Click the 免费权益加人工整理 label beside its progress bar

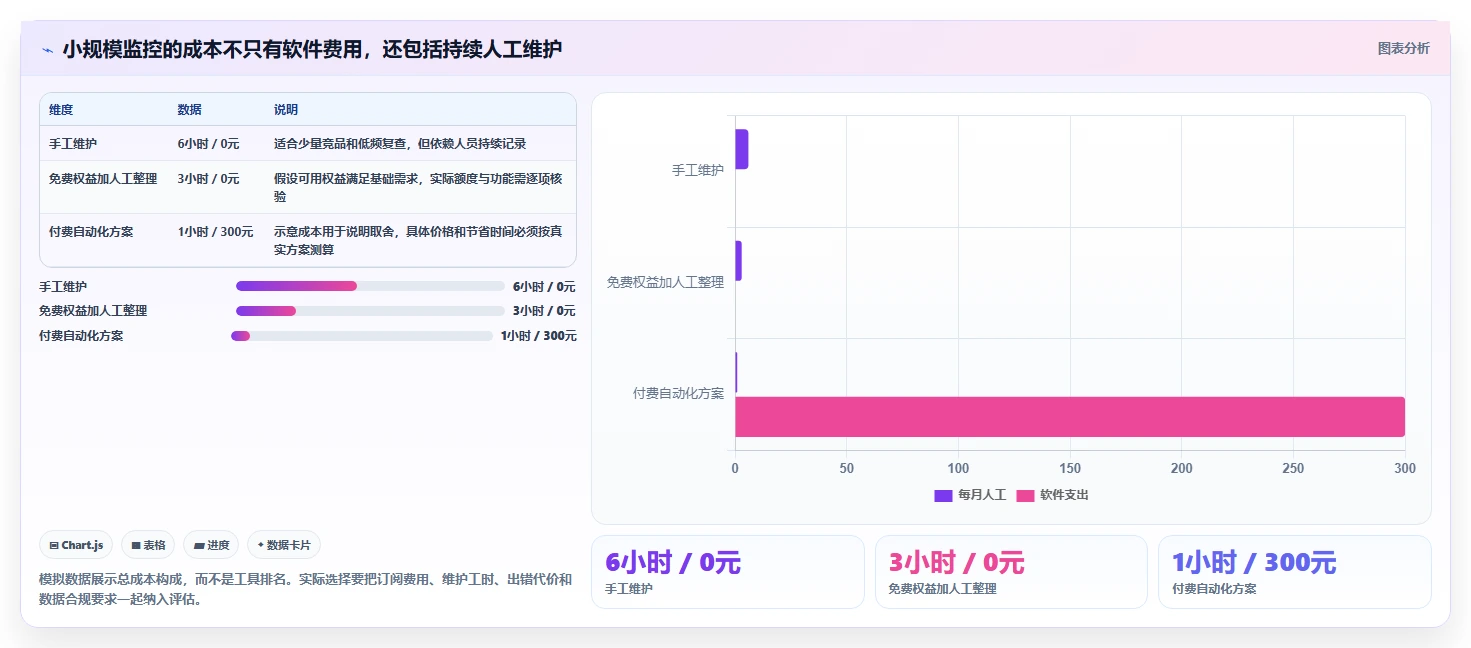tap(93, 311)
